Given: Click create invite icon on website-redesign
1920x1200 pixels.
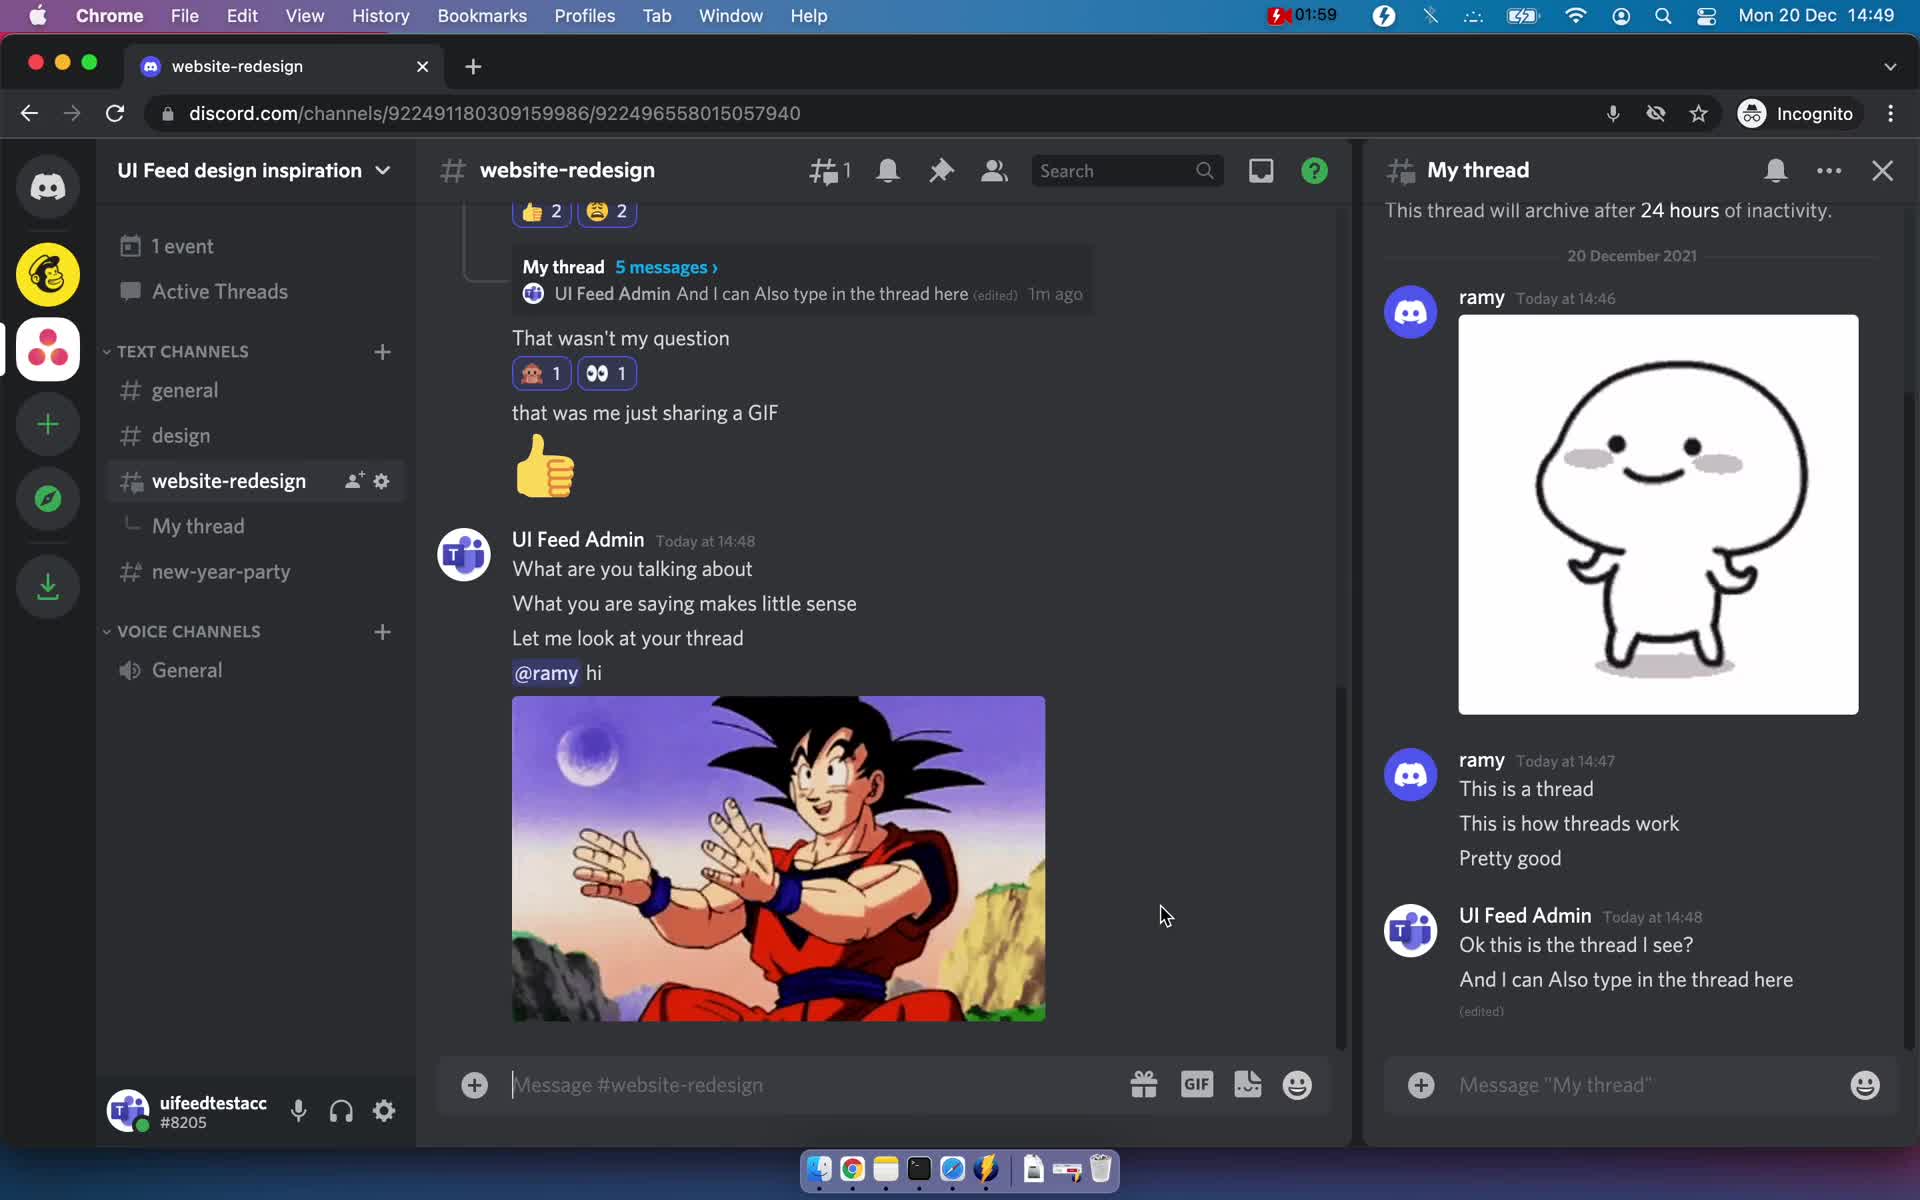Looking at the screenshot, I should point(354,481).
